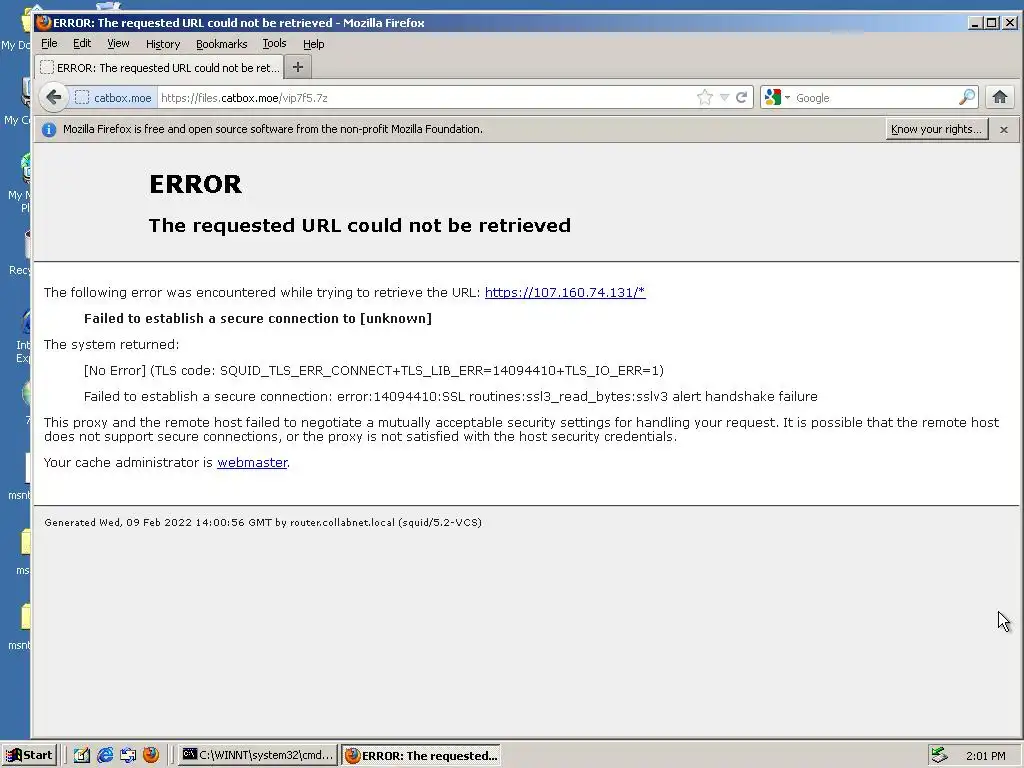1024x768 pixels.
Task: Click the first quick launch icon
Action: 82,755
